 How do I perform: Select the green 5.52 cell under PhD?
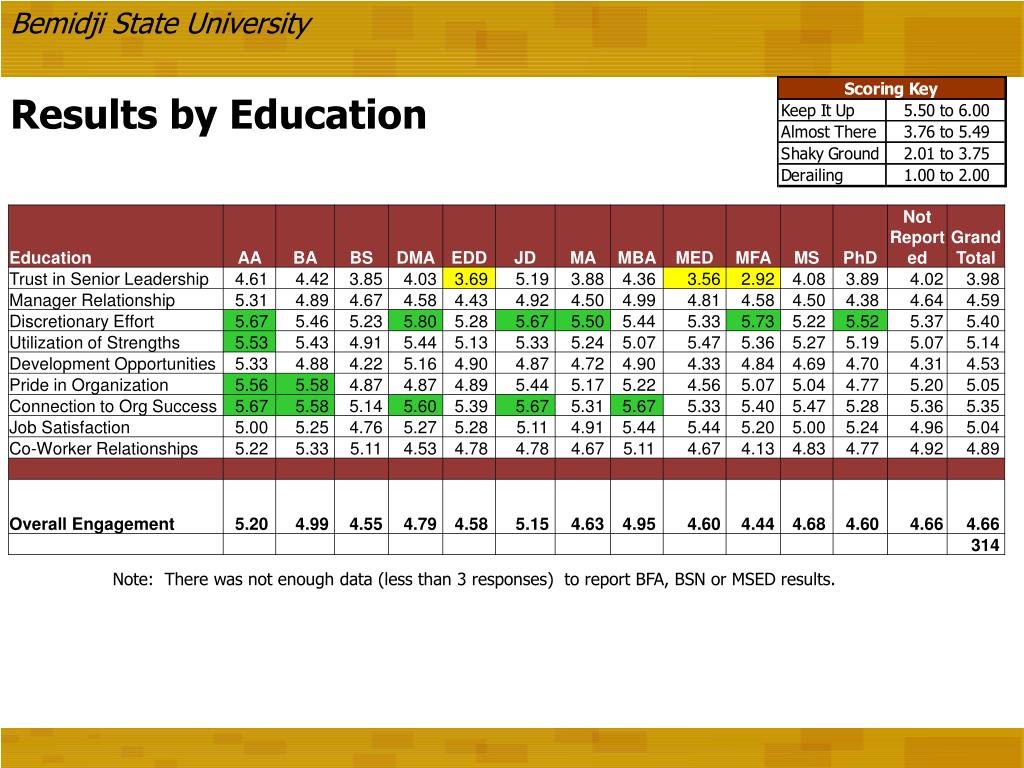(x=861, y=321)
